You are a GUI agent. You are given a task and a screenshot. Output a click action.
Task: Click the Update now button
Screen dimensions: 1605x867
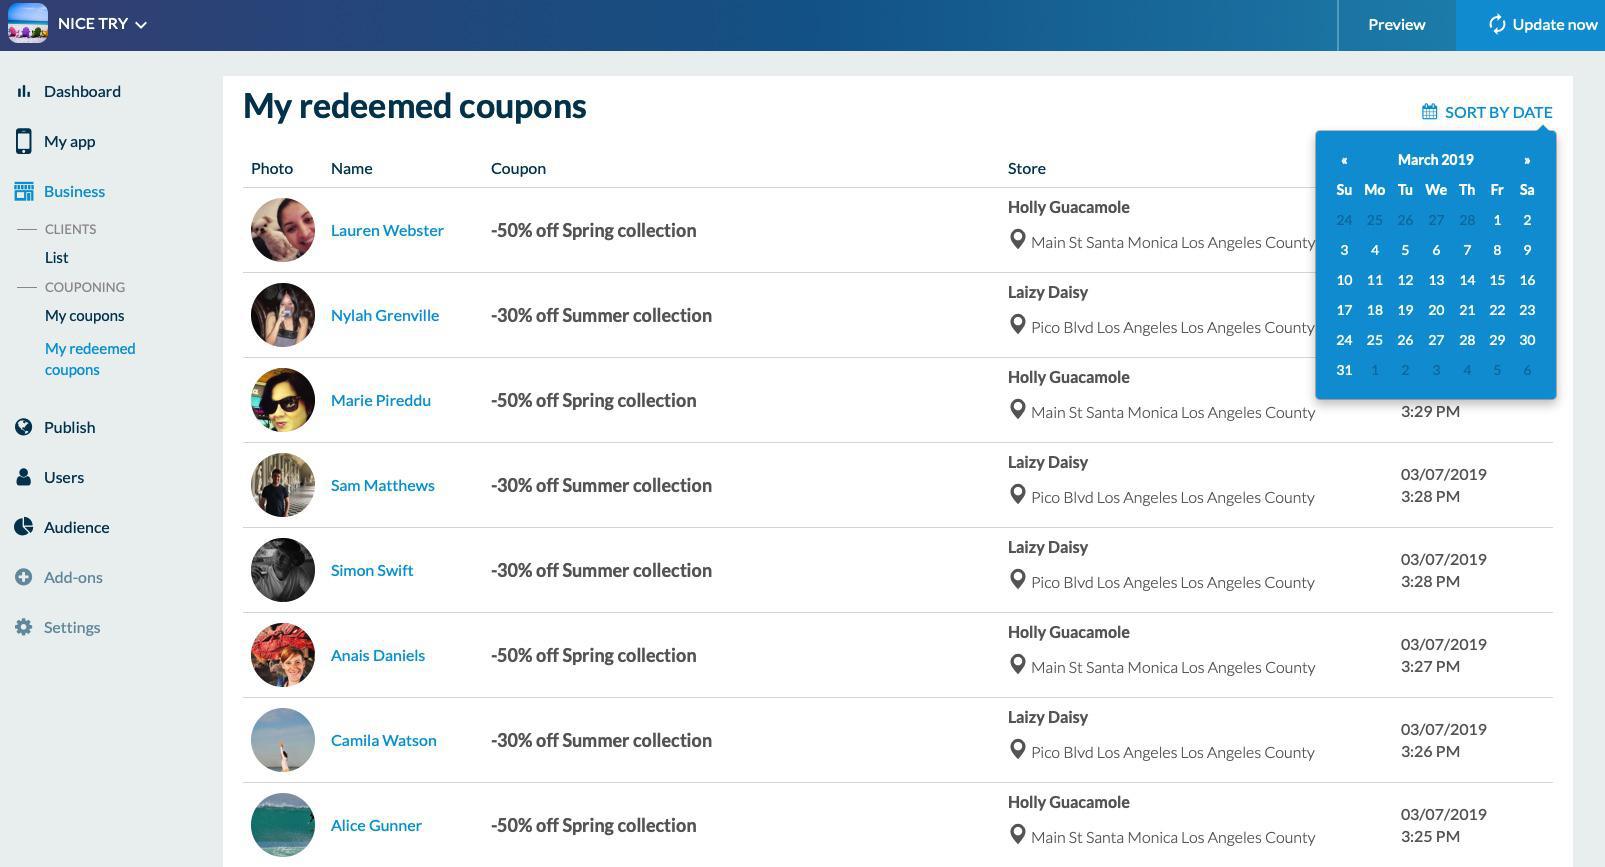tap(1541, 25)
